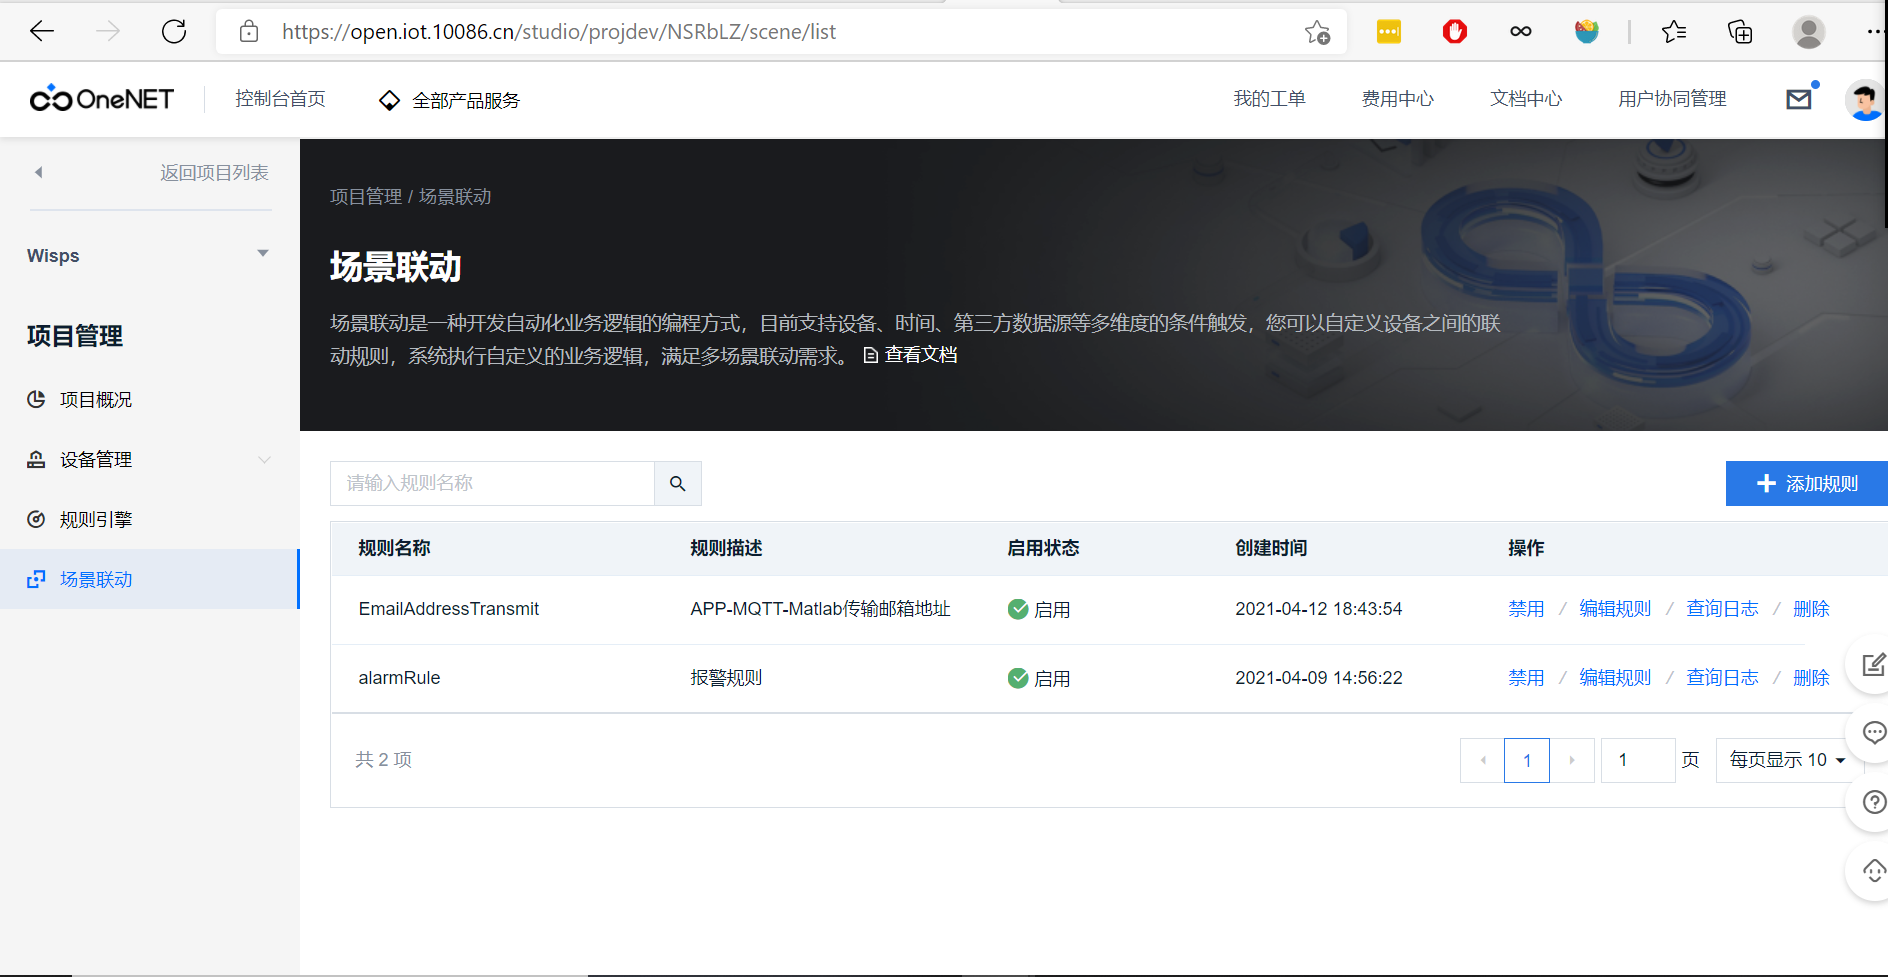Click the magnifier icon to search rules
This screenshot has height=977, width=1888.
(x=678, y=483)
